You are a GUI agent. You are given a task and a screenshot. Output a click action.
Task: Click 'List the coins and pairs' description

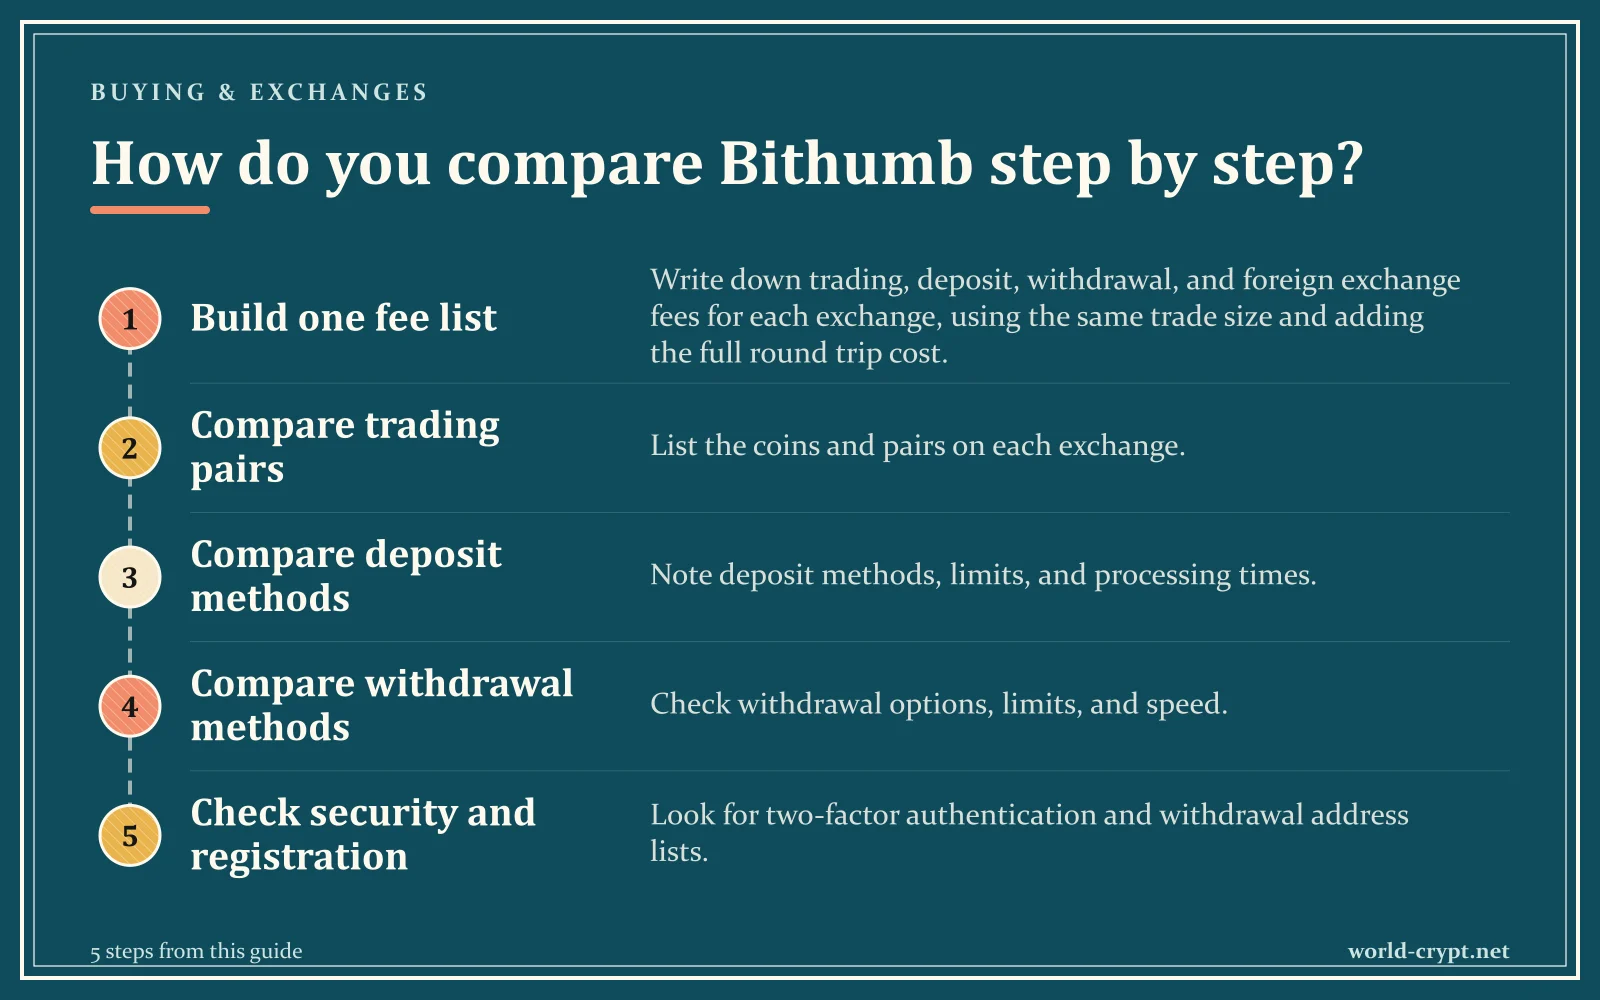click(x=917, y=446)
